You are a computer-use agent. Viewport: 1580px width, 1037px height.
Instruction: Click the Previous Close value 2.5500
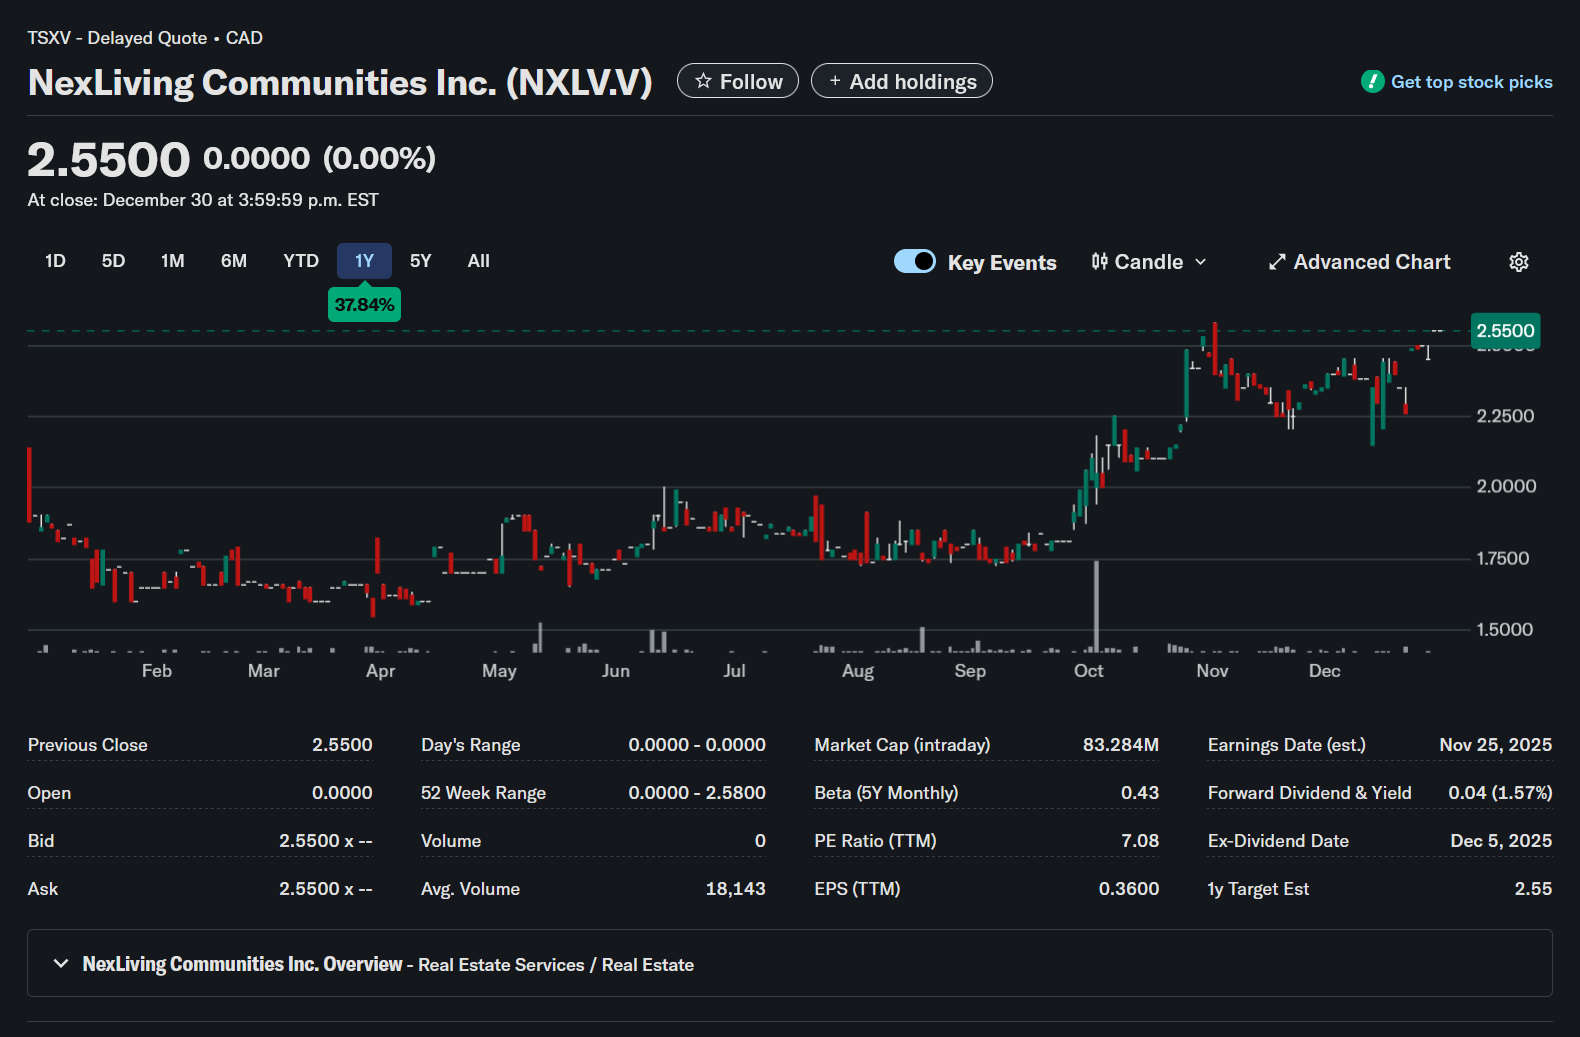tap(342, 745)
